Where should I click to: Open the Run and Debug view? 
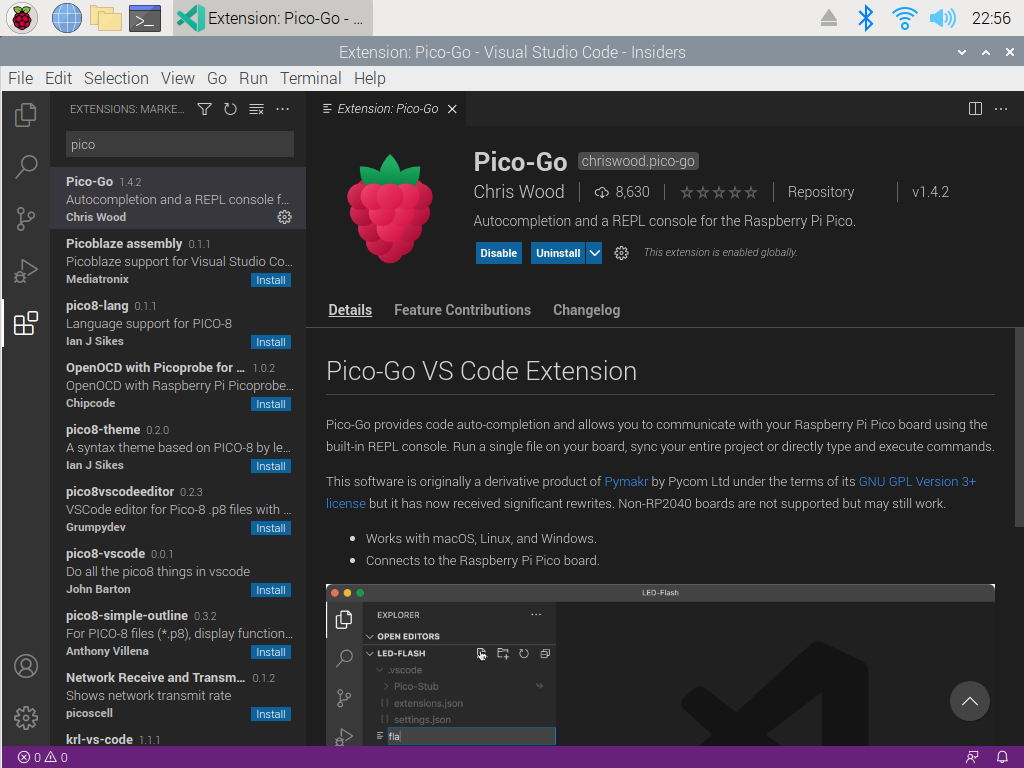25,271
